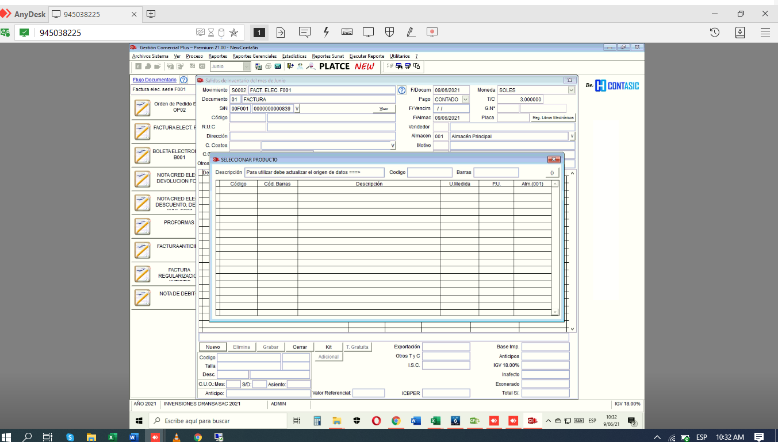Open AnyDesk session history clock icon

[714, 32]
